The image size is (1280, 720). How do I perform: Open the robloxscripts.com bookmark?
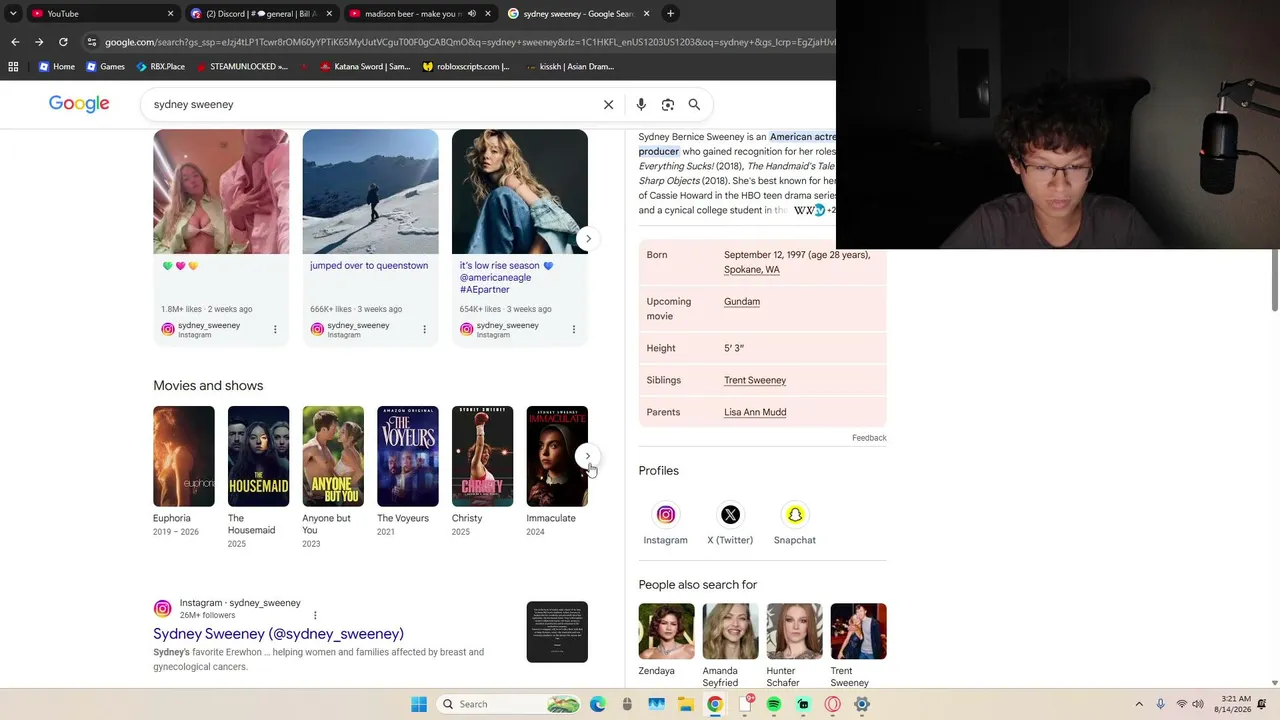466,67
